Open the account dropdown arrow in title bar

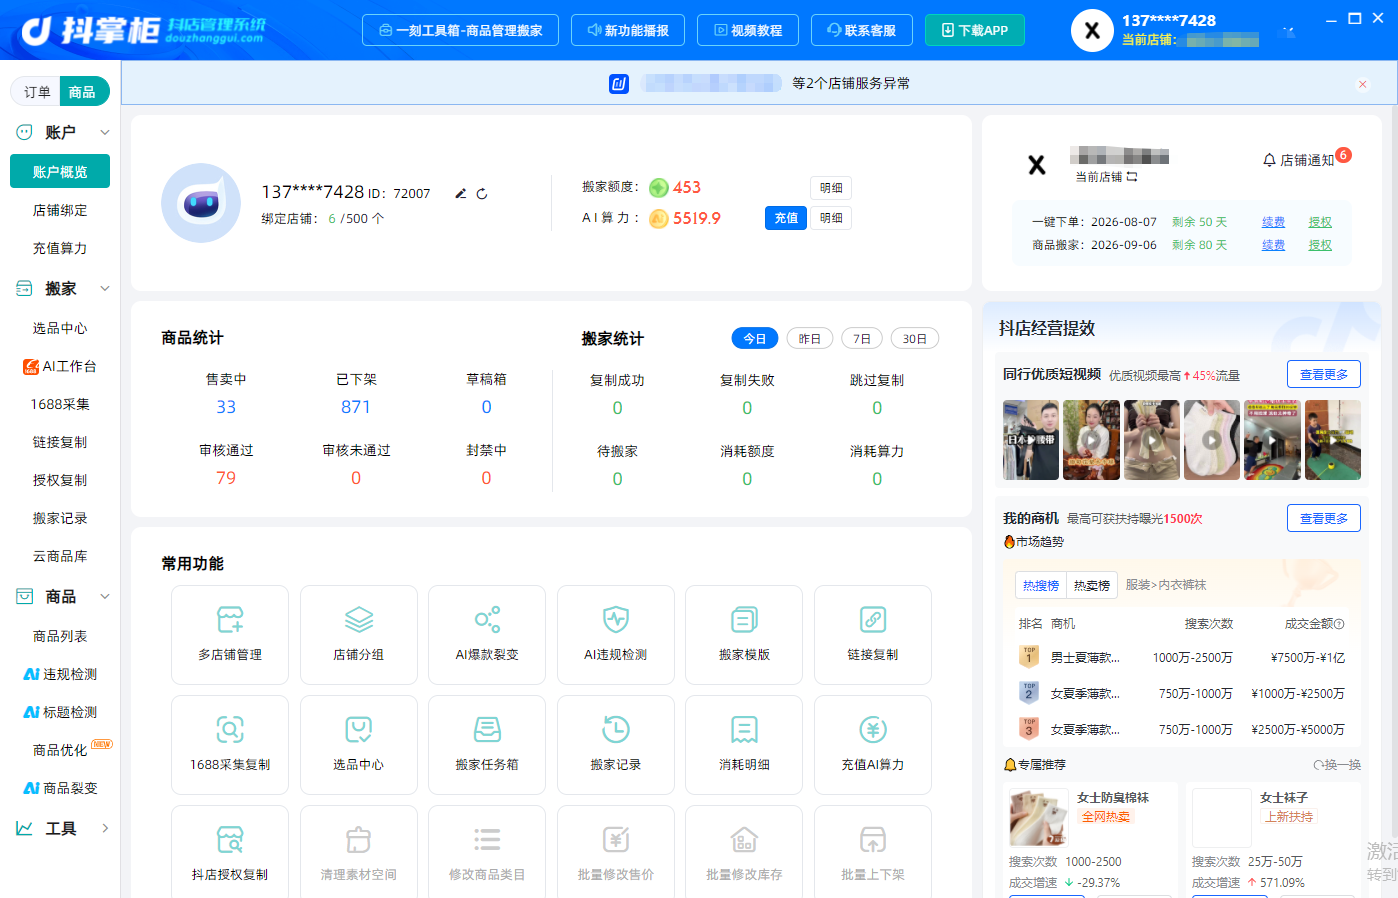point(1289,32)
